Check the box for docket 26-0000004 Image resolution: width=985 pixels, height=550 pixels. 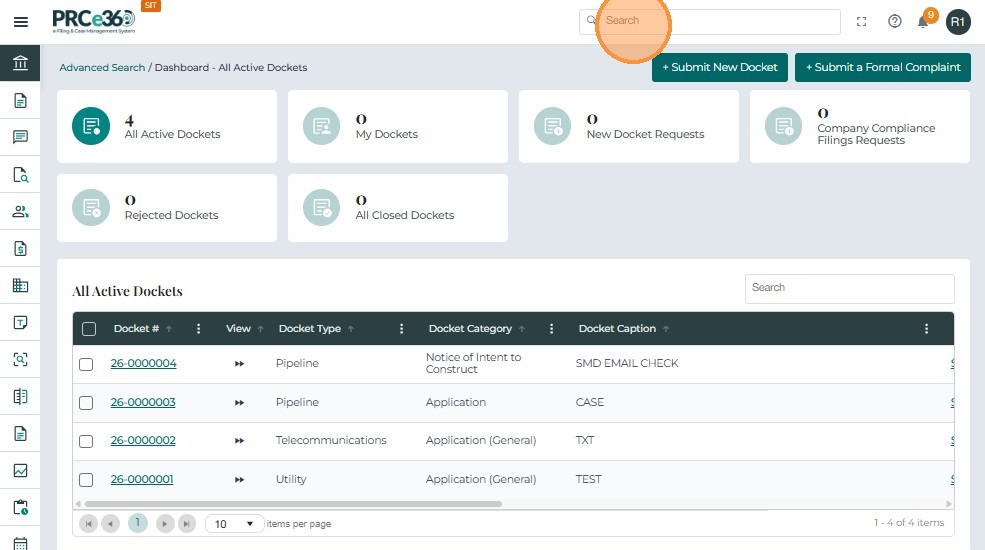click(x=86, y=364)
